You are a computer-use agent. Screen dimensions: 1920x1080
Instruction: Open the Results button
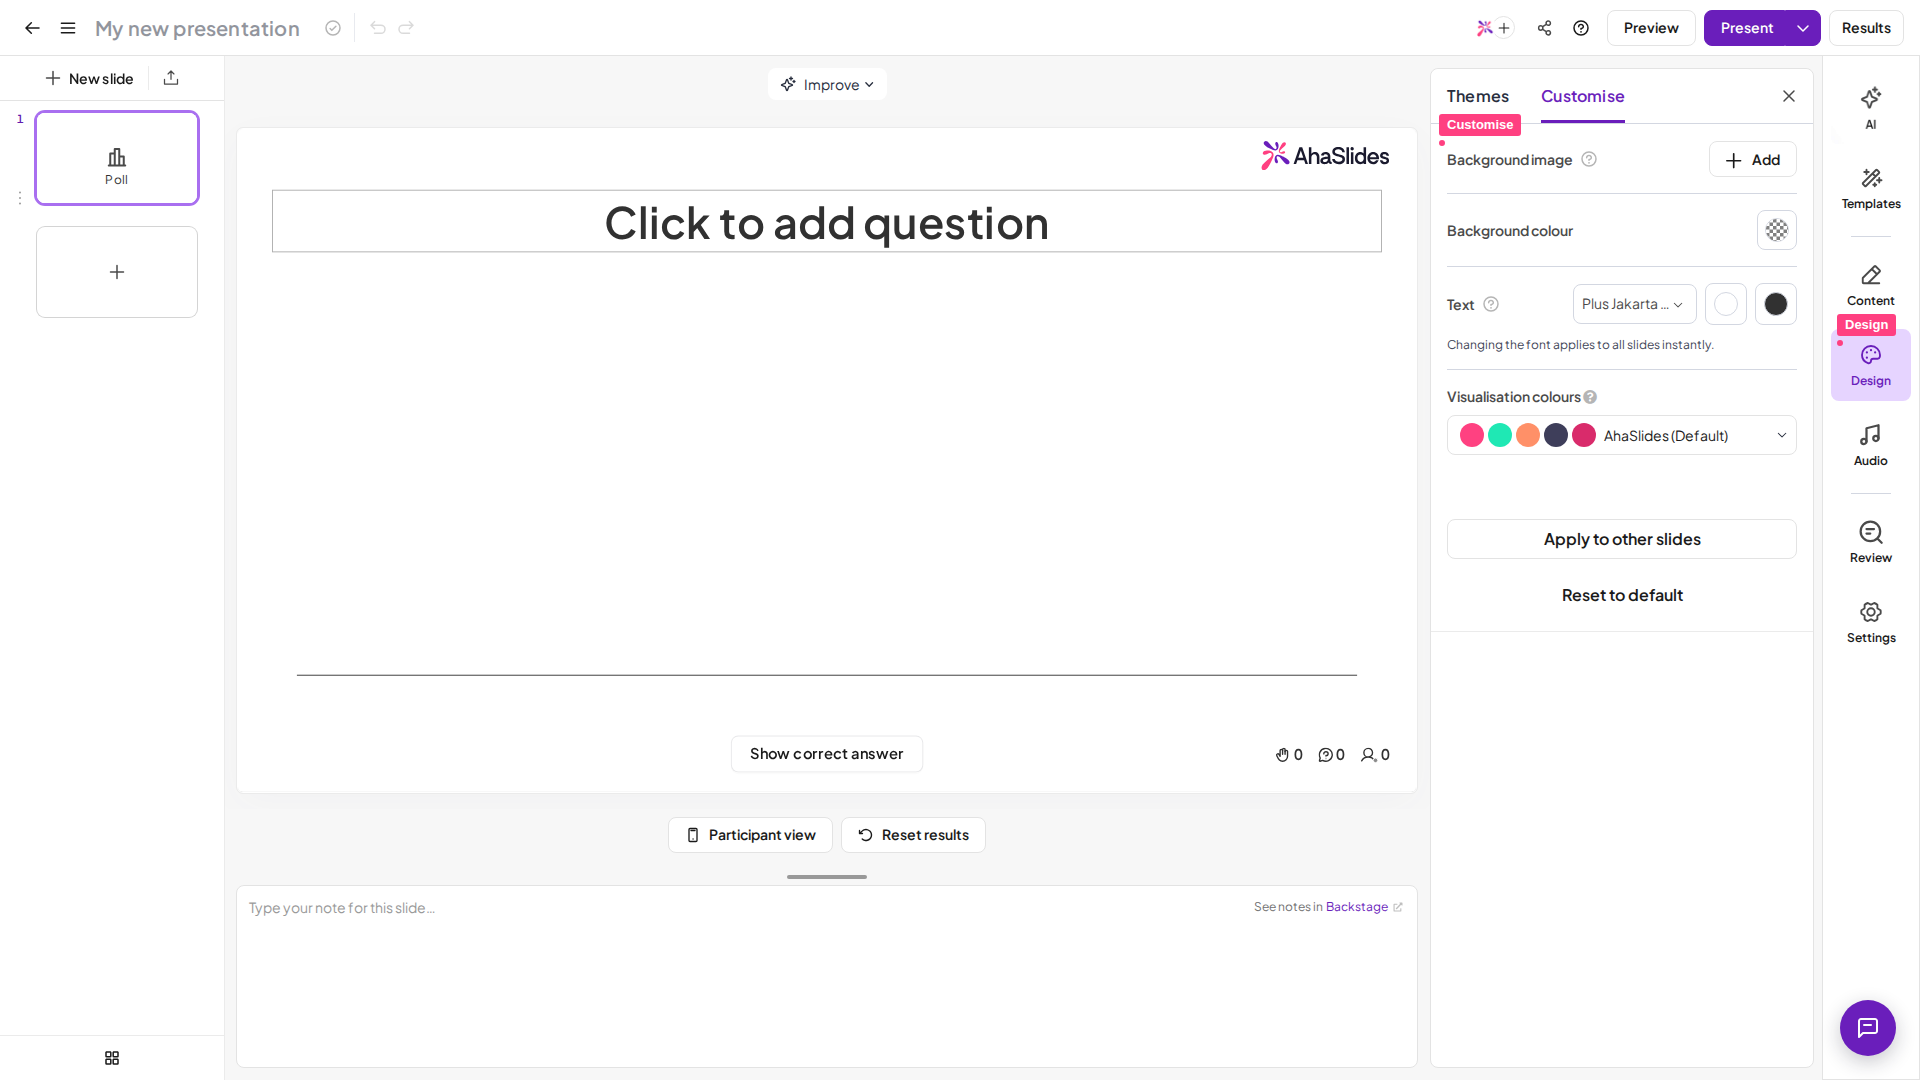[x=1866, y=28]
